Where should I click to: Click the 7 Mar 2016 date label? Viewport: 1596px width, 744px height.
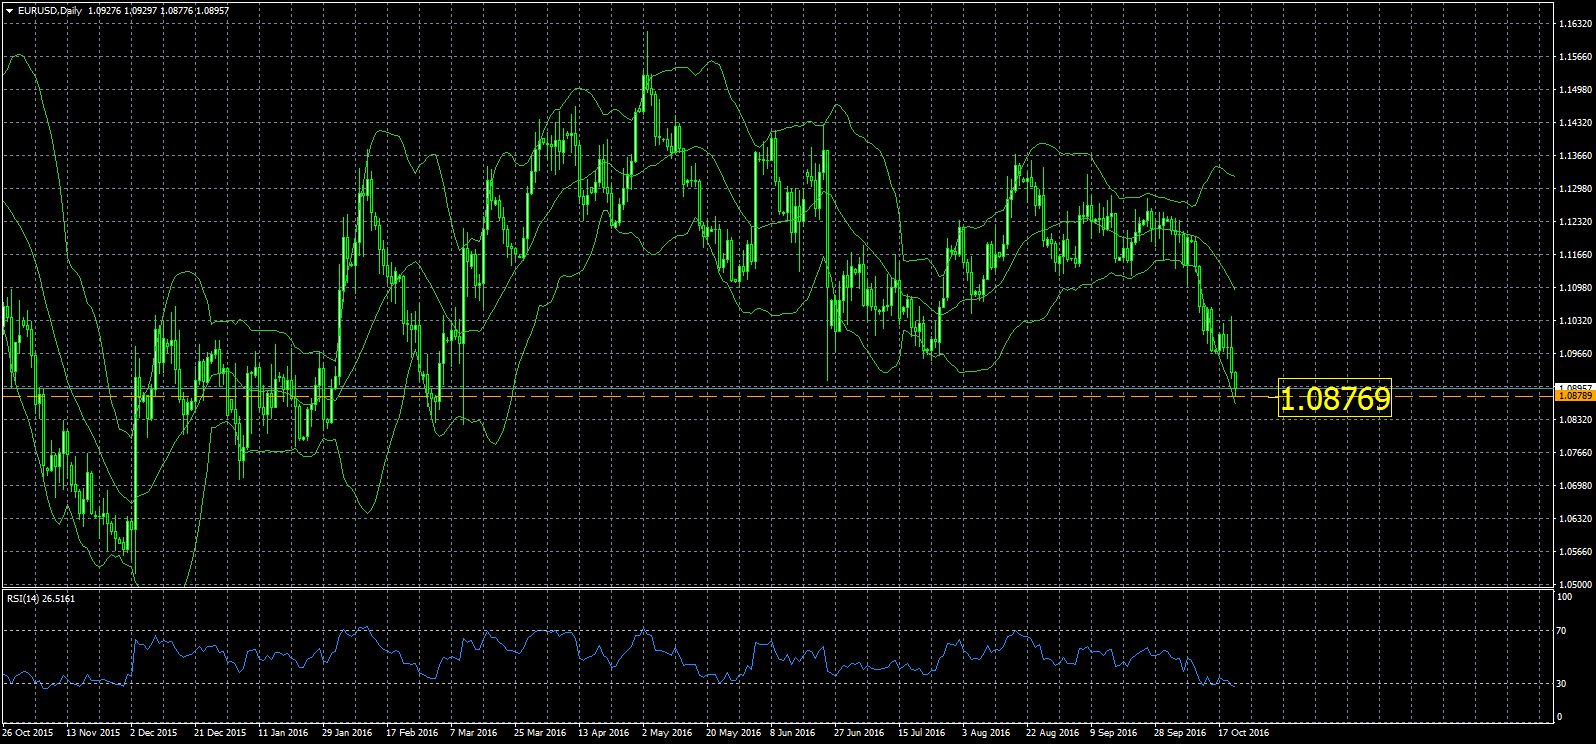pyautogui.click(x=474, y=733)
